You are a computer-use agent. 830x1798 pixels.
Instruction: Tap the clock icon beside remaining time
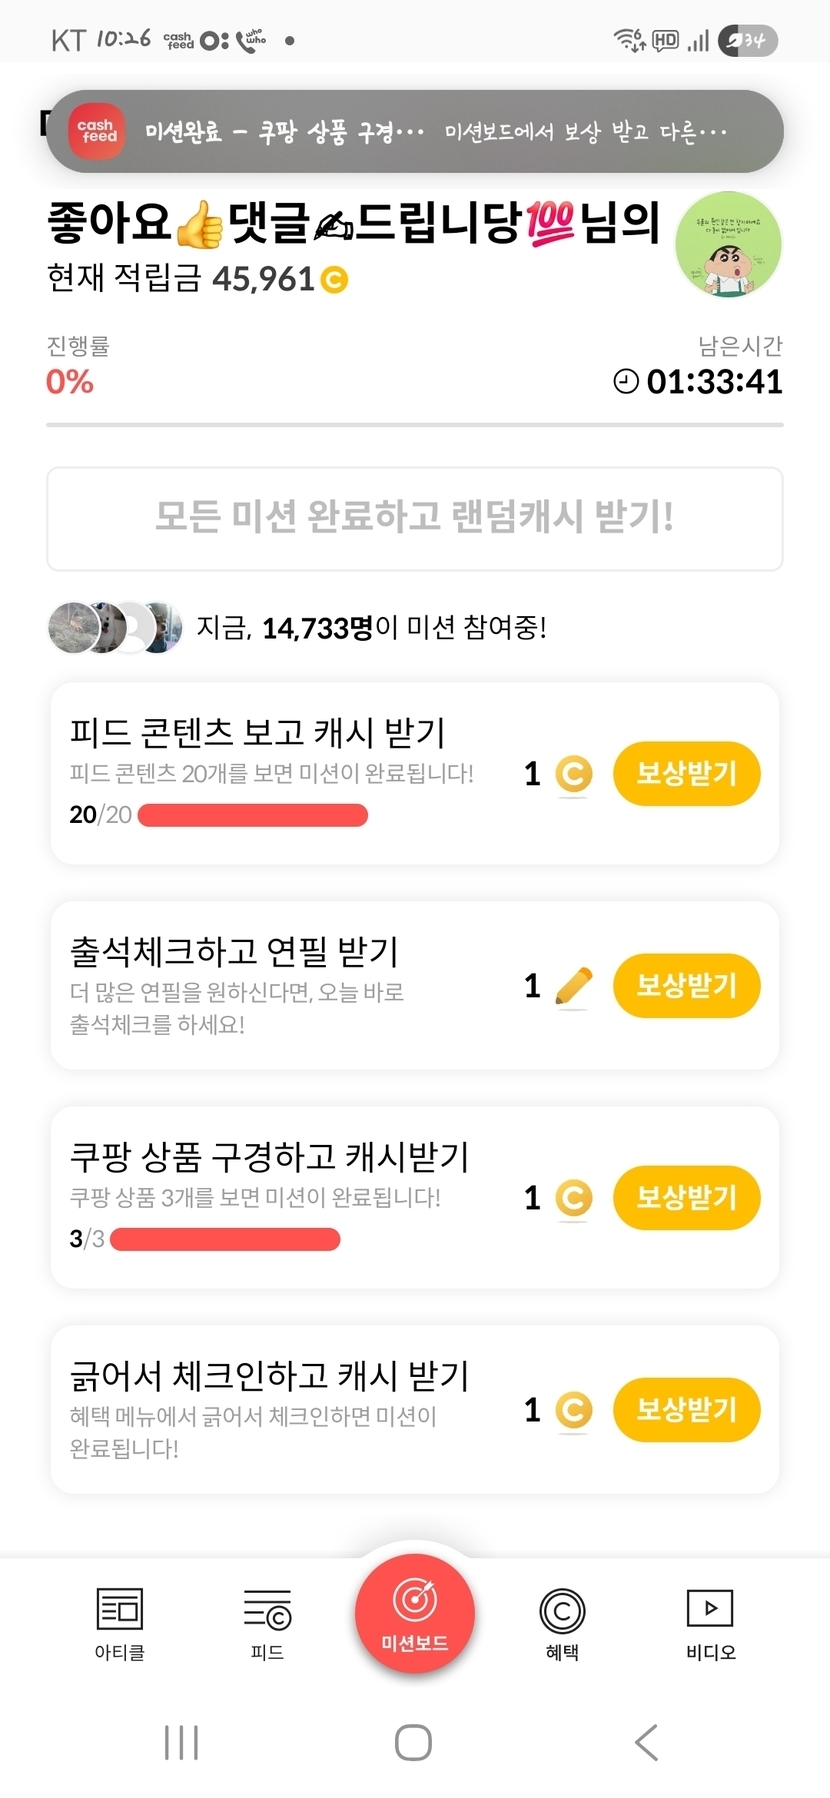626,381
